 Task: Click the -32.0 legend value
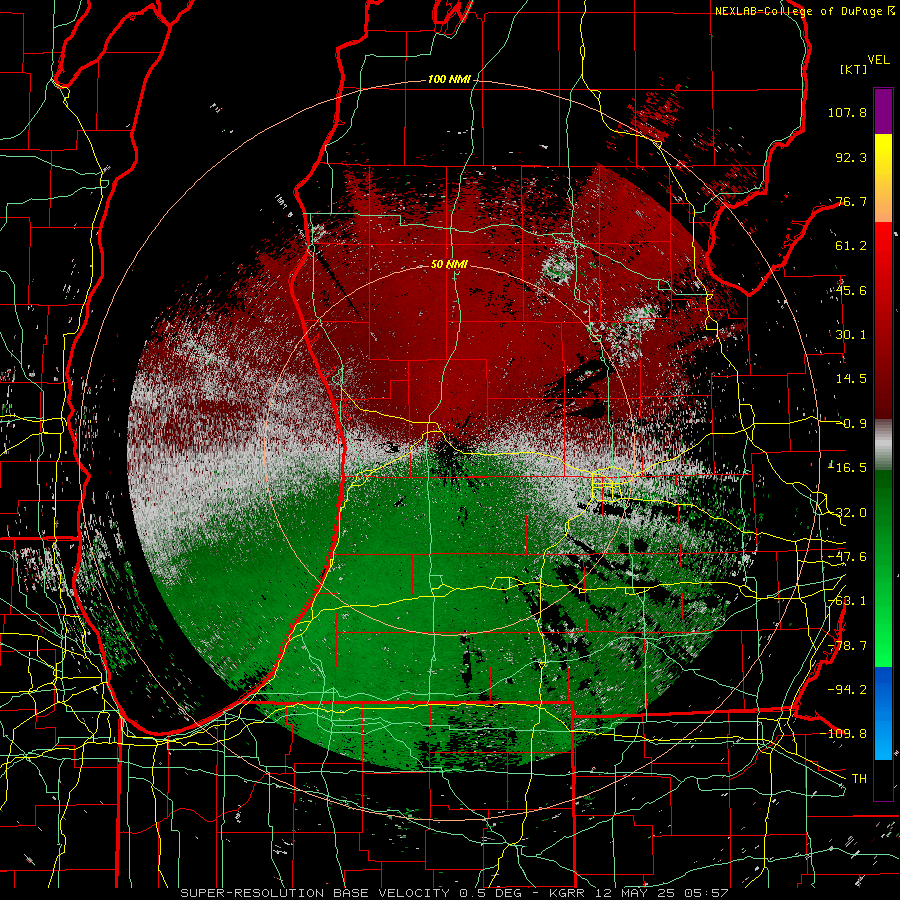pos(847,513)
